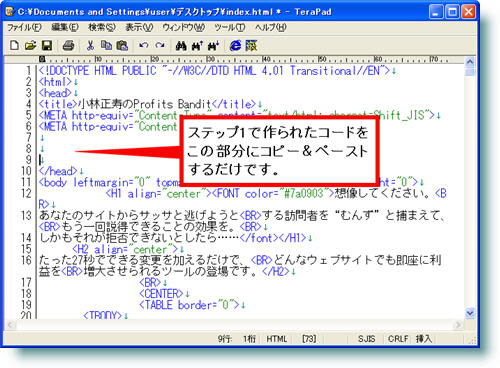Viewport: 500px width, 368px height.
Task: Click the horizontal scrollbar right arrow
Action: pyautogui.click(x=459, y=324)
